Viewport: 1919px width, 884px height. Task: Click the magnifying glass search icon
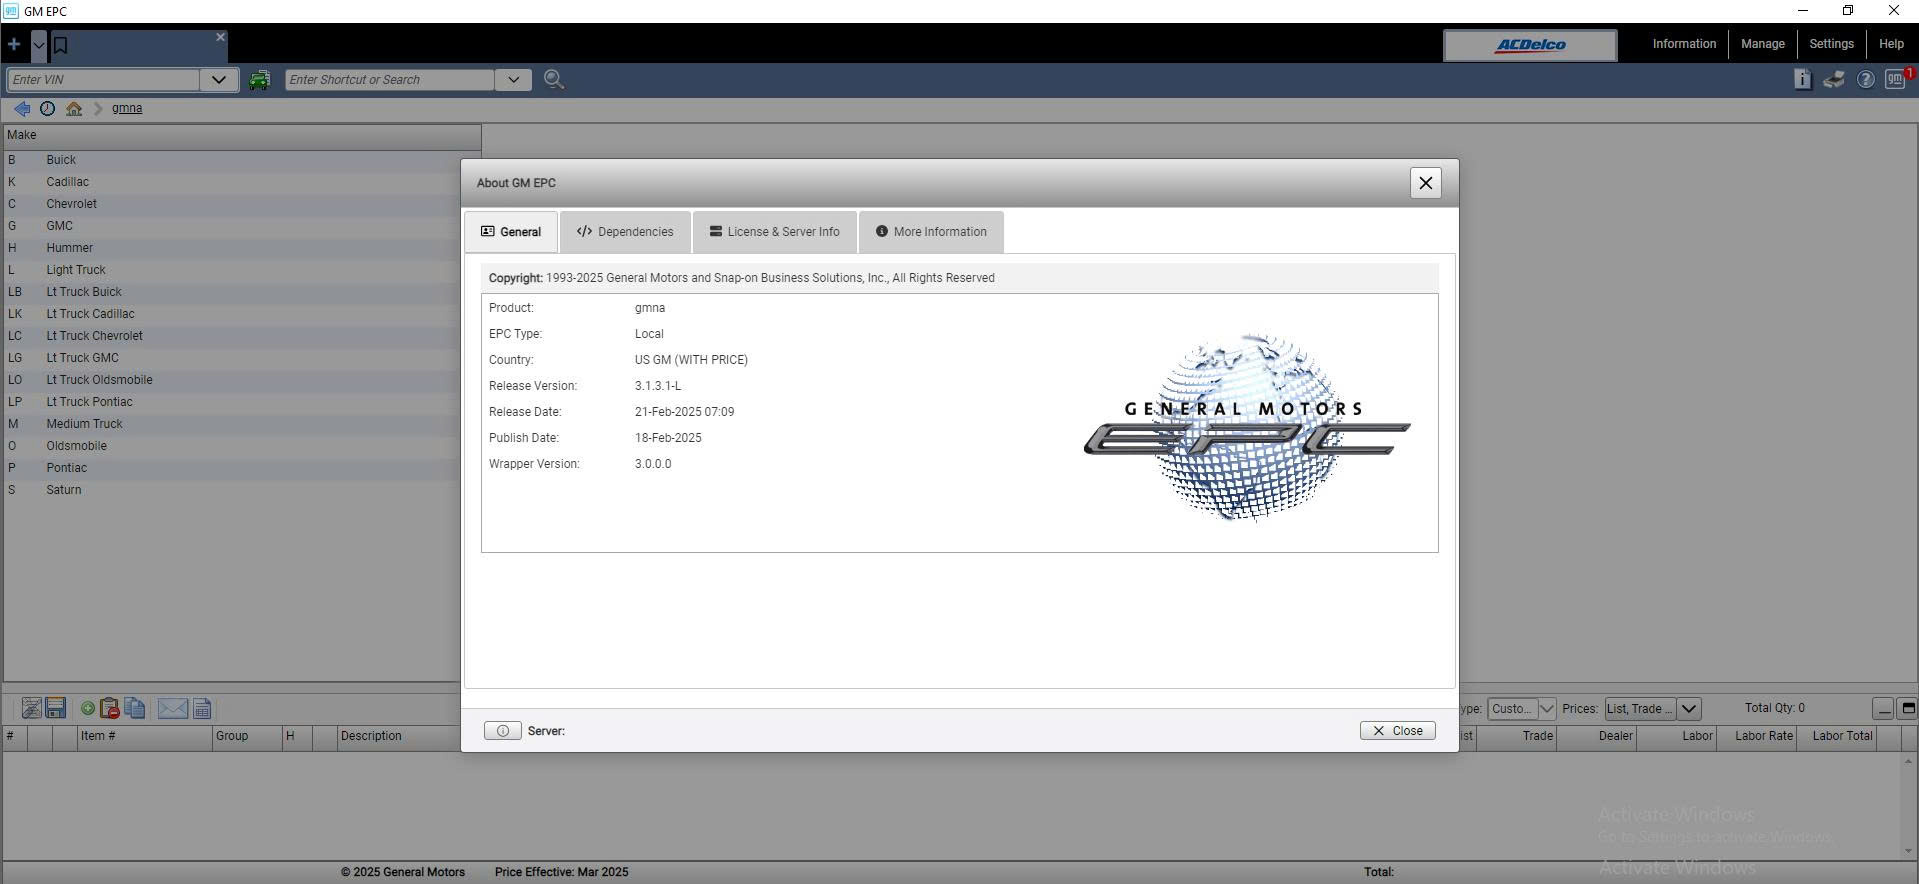(x=554, y=80)
